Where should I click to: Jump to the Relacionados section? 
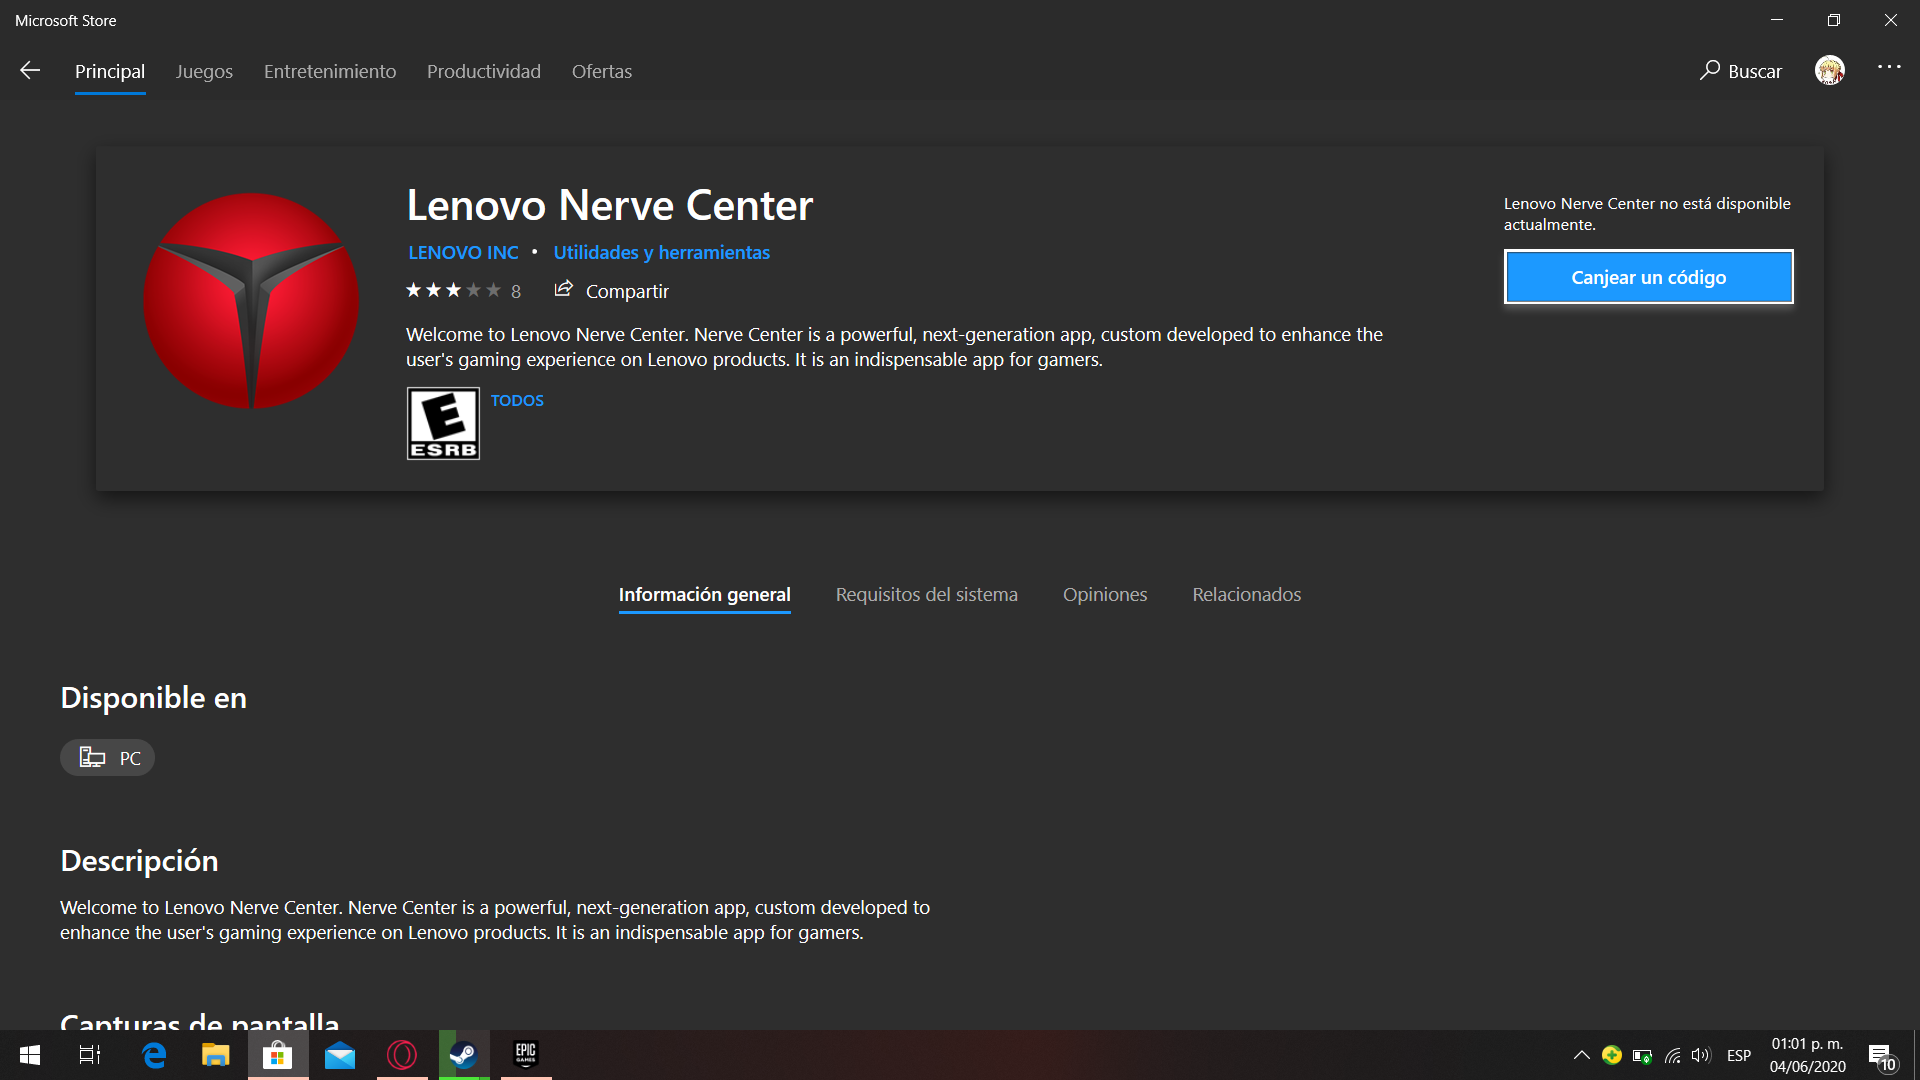tap(1246, 594)
